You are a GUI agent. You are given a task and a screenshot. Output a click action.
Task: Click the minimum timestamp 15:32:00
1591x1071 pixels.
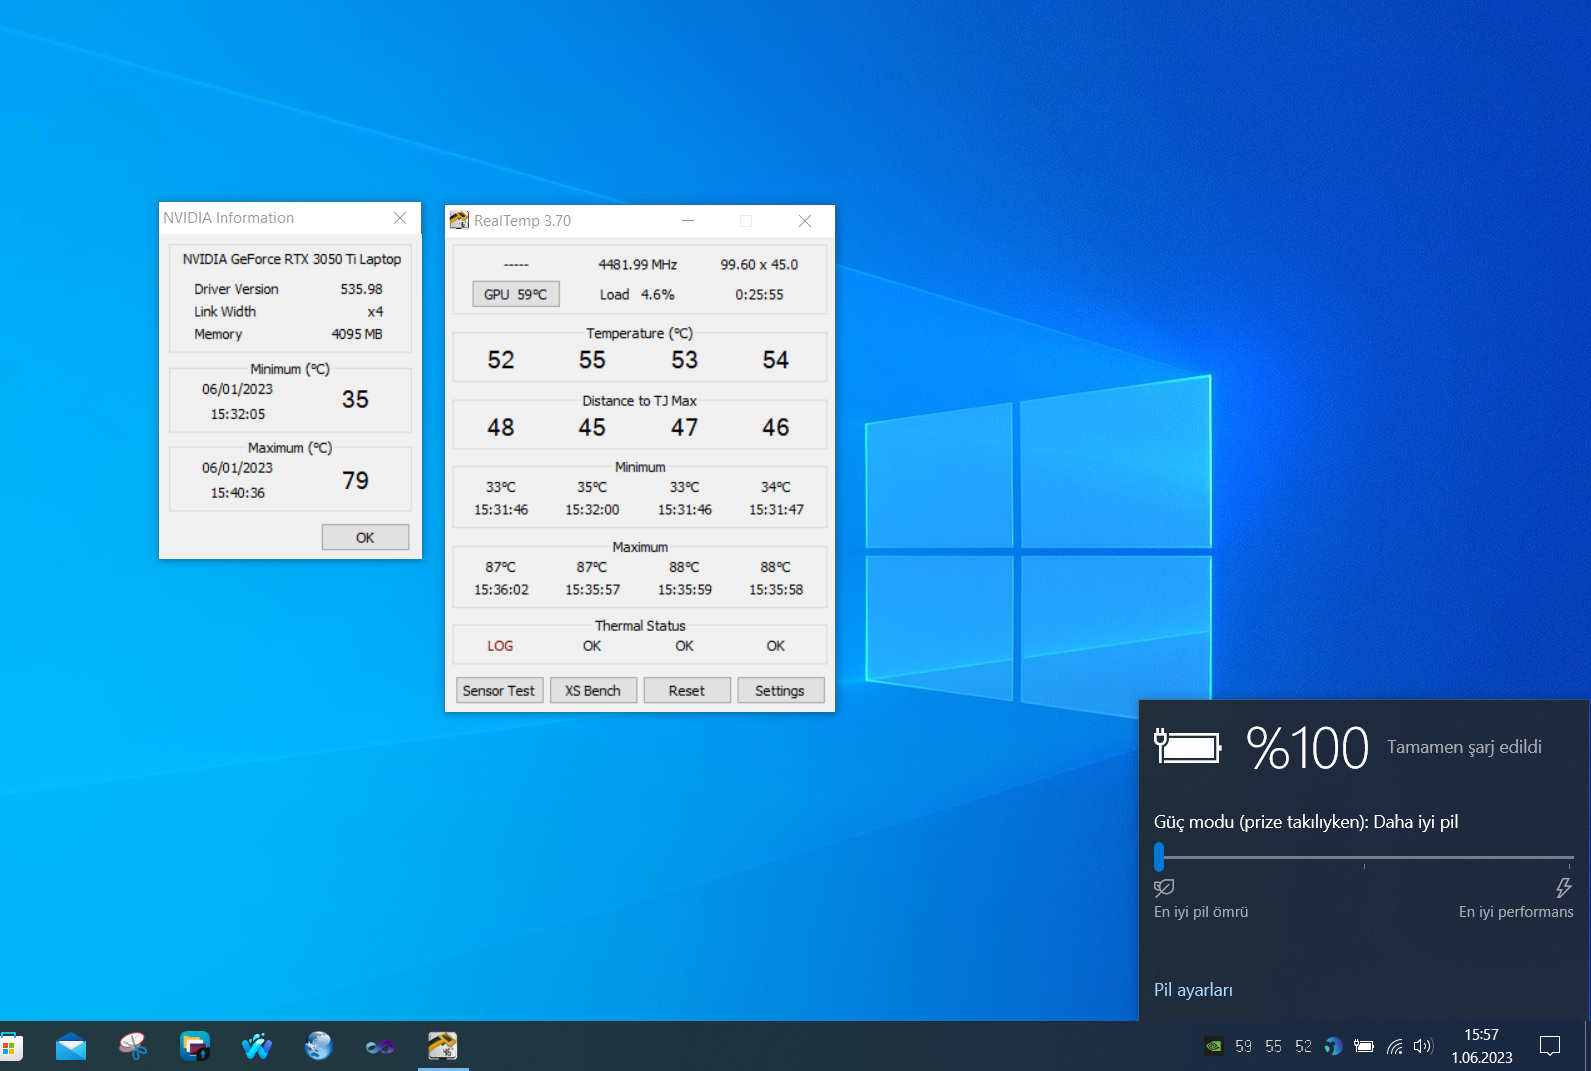593,510
